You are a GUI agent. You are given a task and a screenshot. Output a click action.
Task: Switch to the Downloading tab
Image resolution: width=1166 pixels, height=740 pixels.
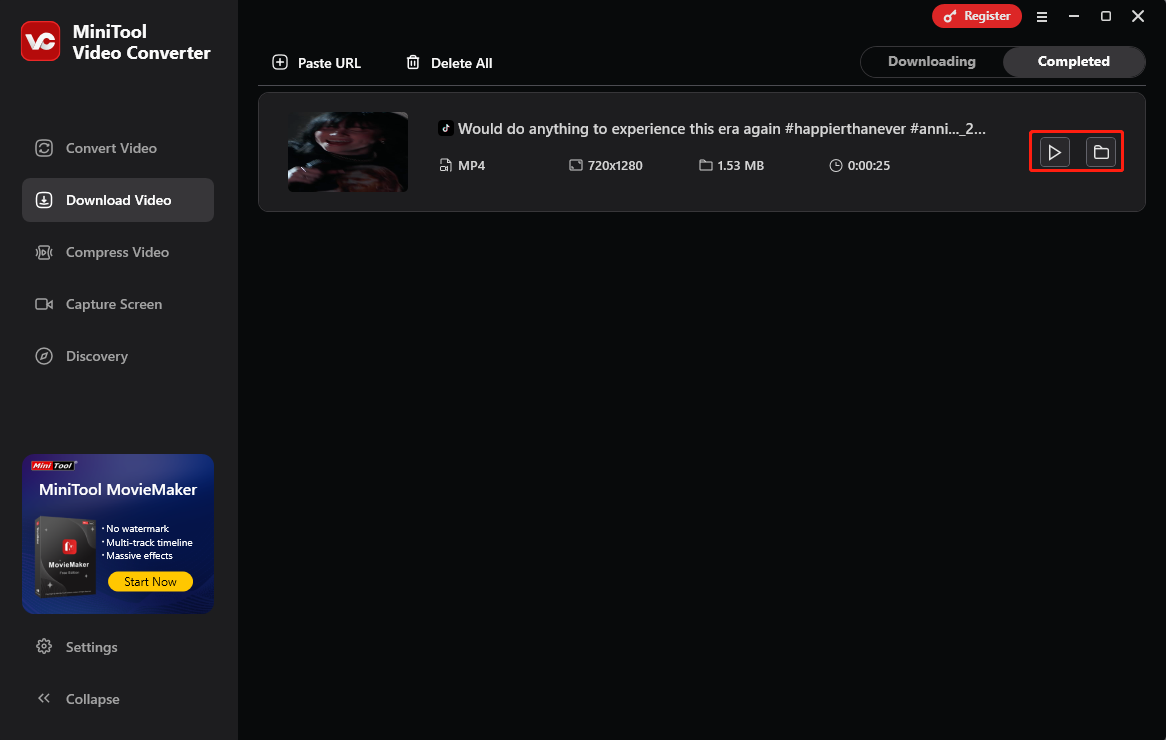(931, 62)
